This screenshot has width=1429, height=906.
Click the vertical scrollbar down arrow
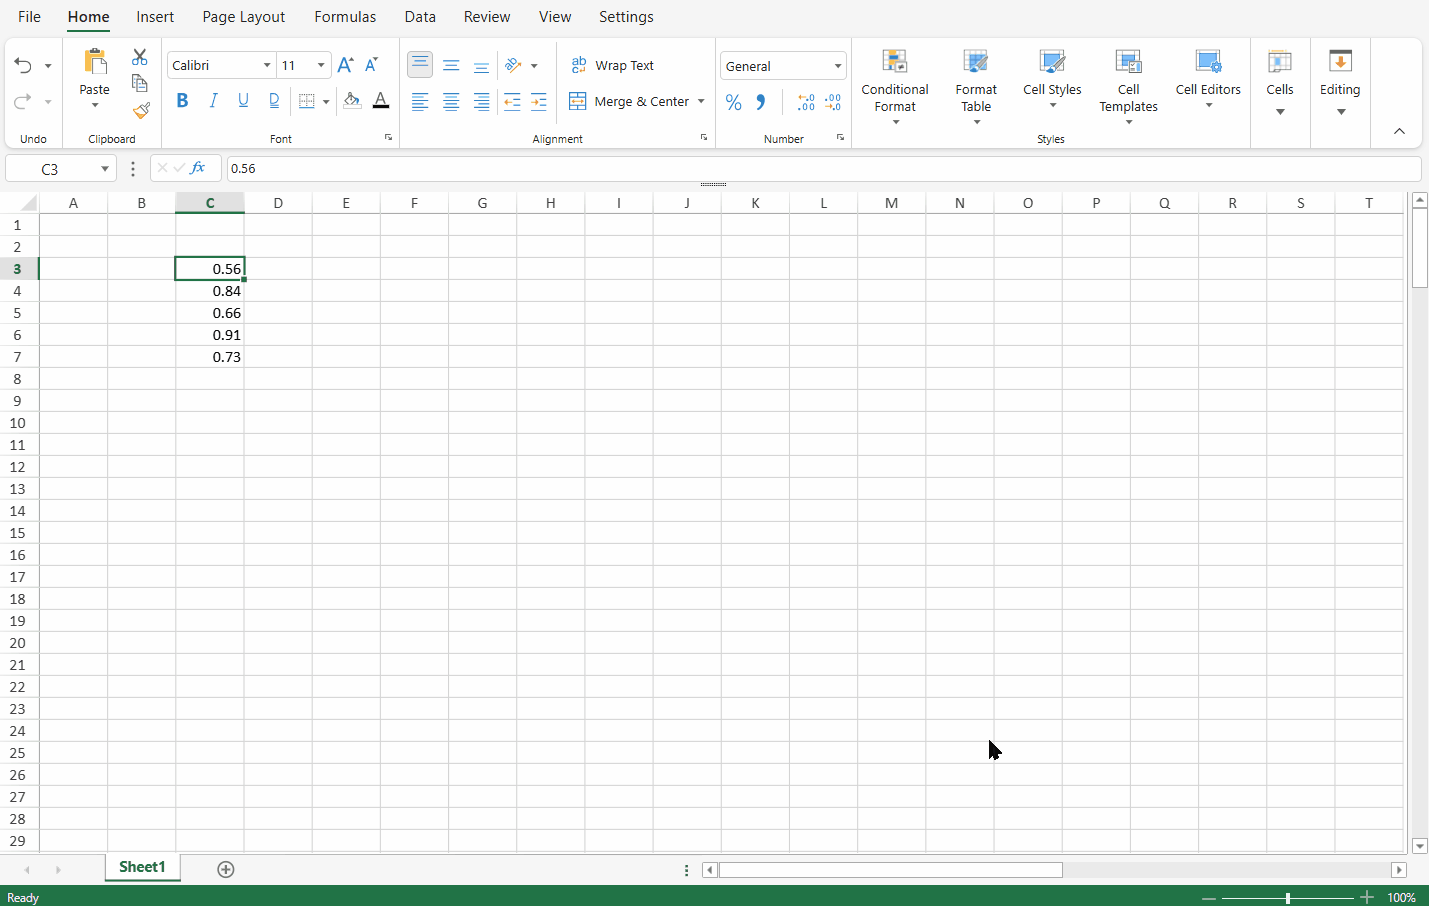[1420, 847]
